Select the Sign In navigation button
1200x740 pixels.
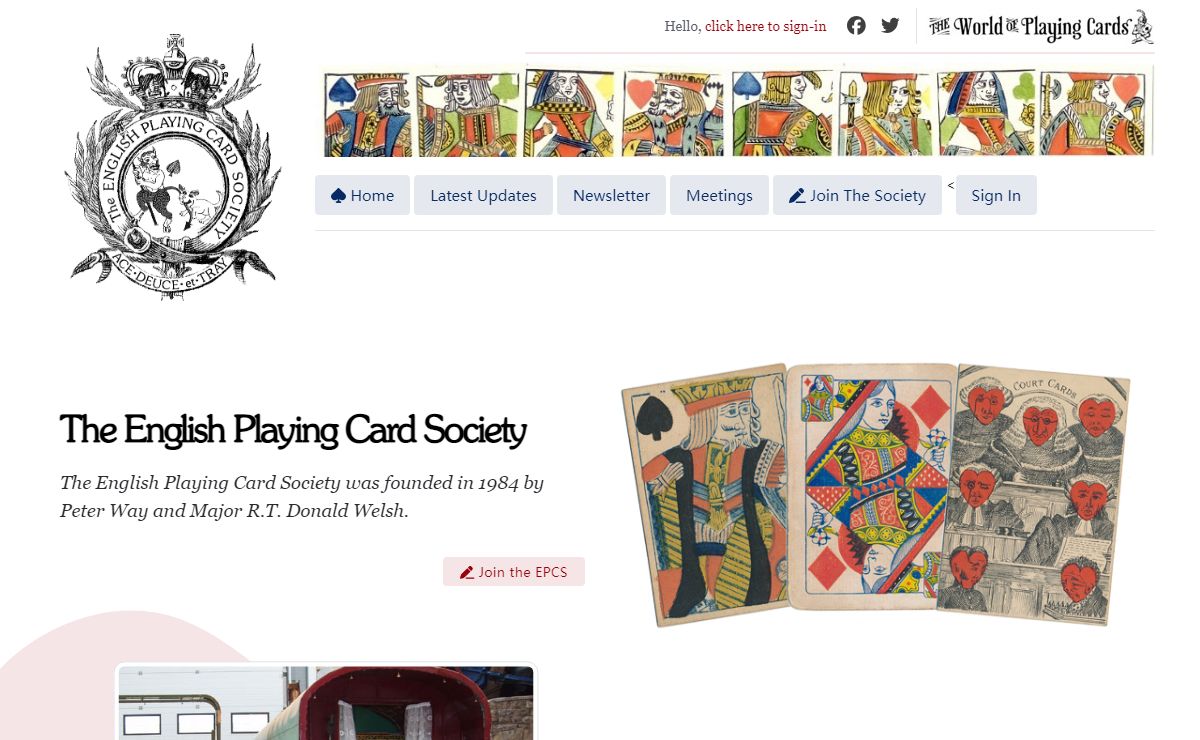[x=996, y=195]
